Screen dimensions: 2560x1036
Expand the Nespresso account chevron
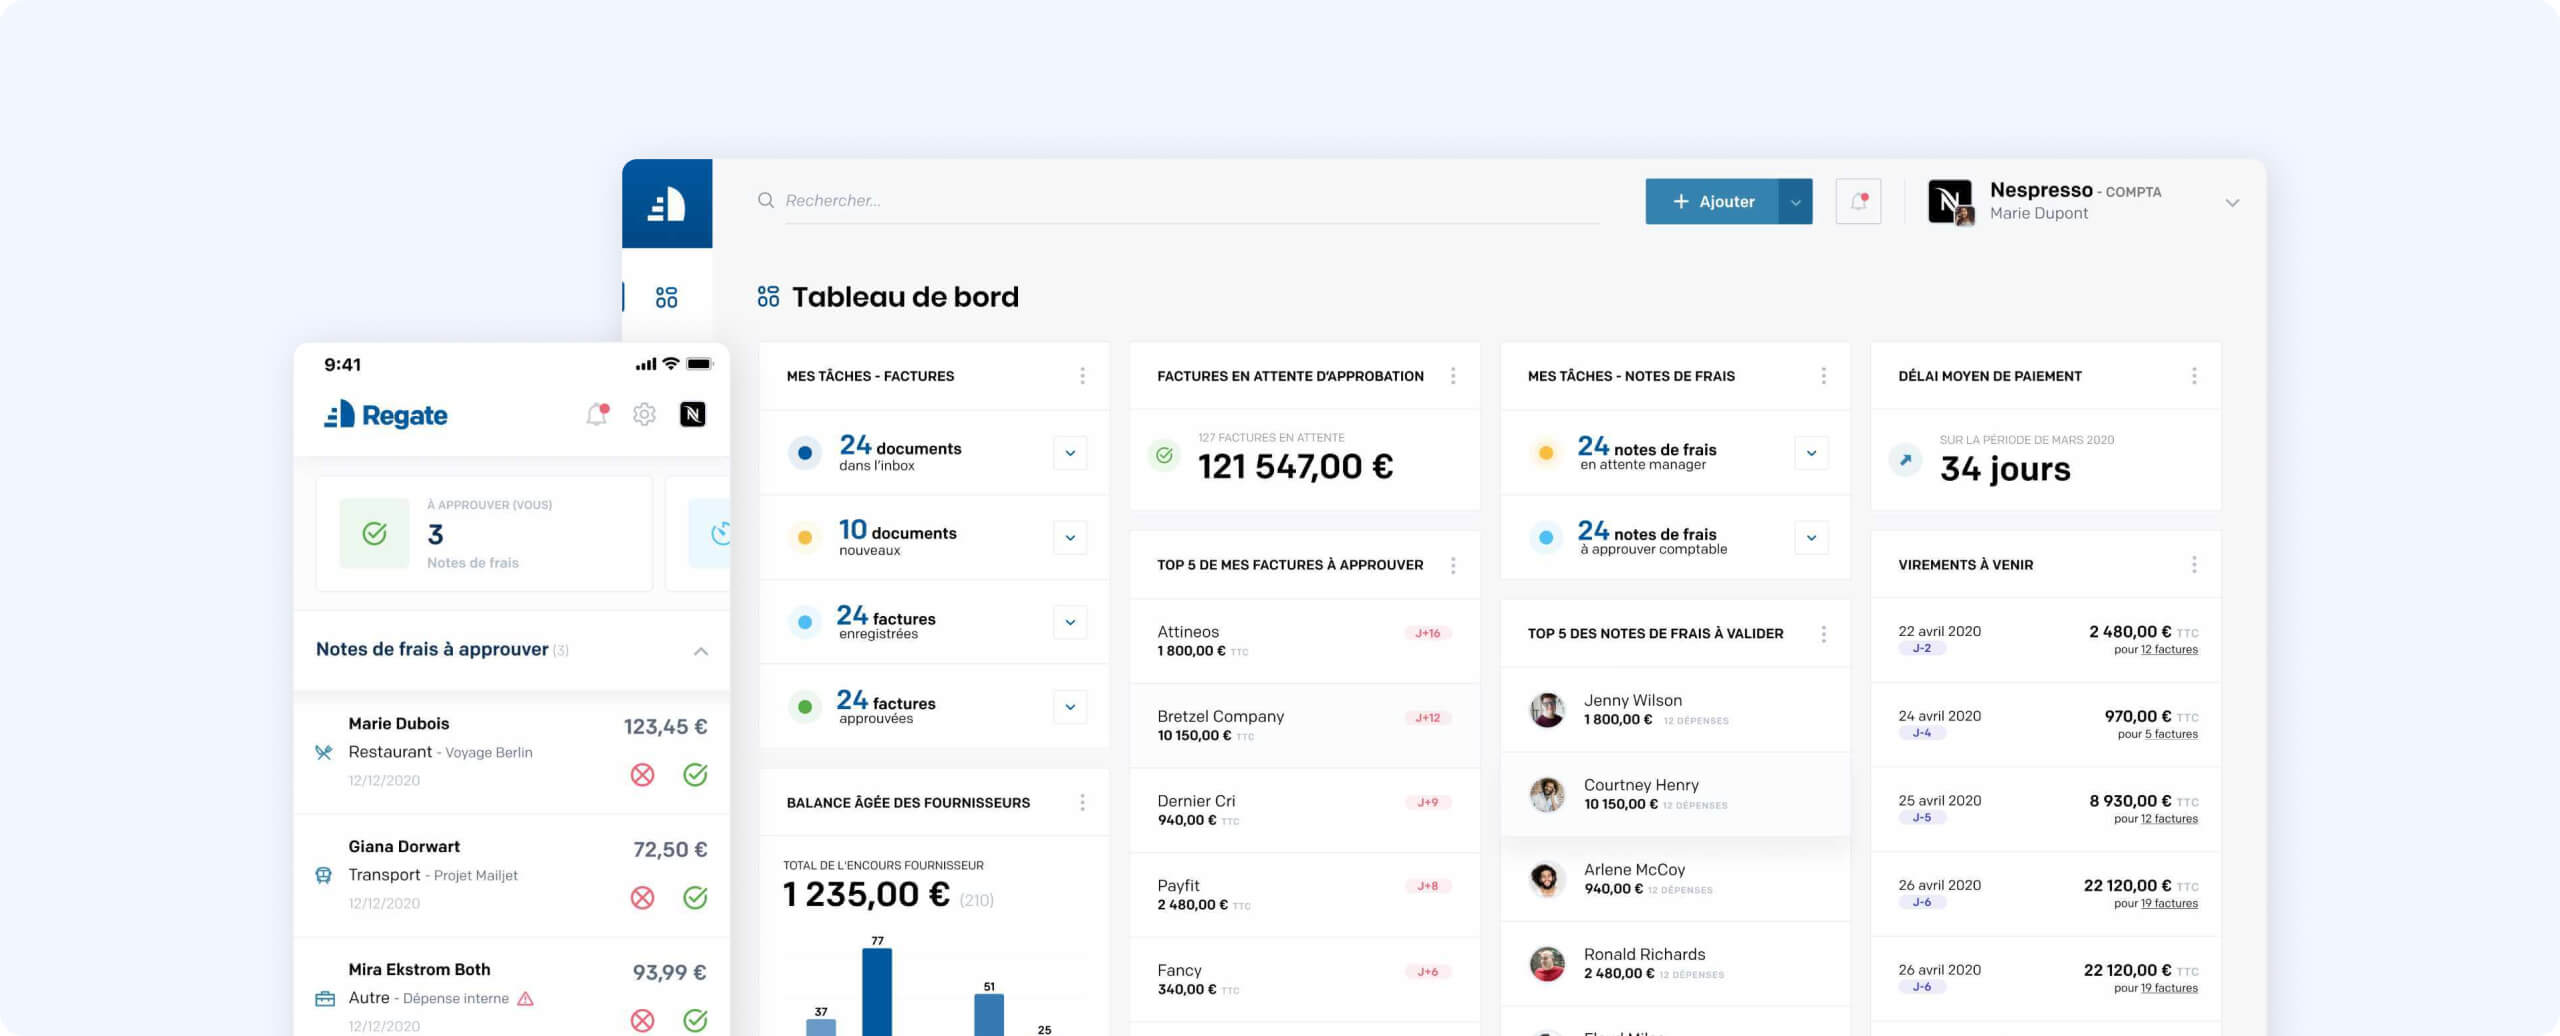point(2232,203)
